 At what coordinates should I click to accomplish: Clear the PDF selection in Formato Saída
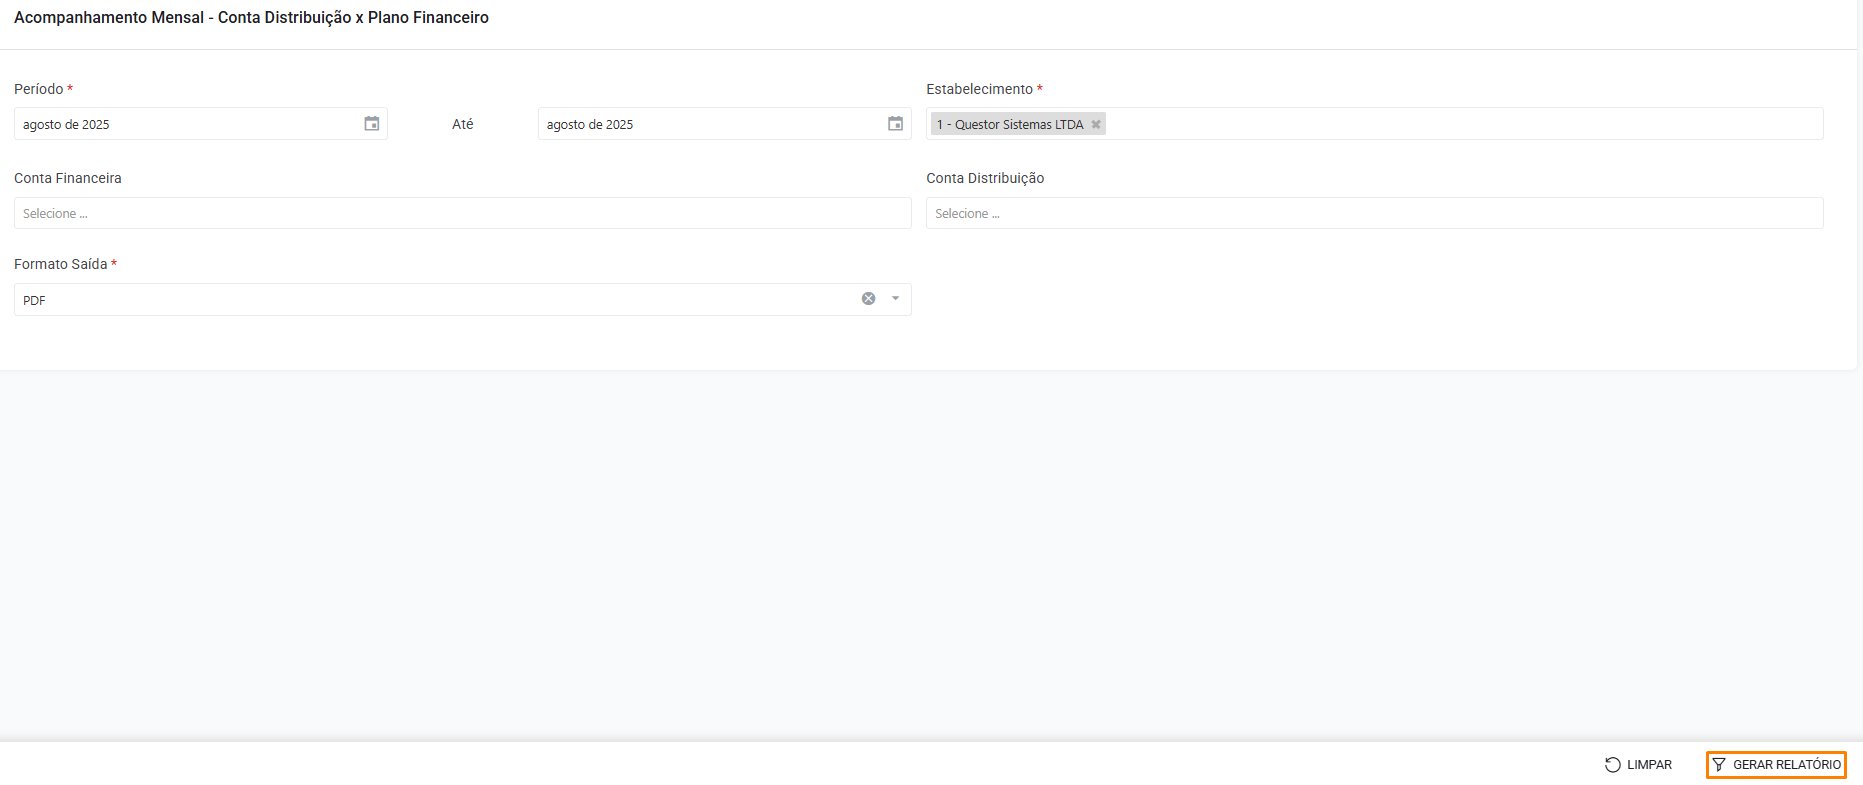click(x=868, y=299)
